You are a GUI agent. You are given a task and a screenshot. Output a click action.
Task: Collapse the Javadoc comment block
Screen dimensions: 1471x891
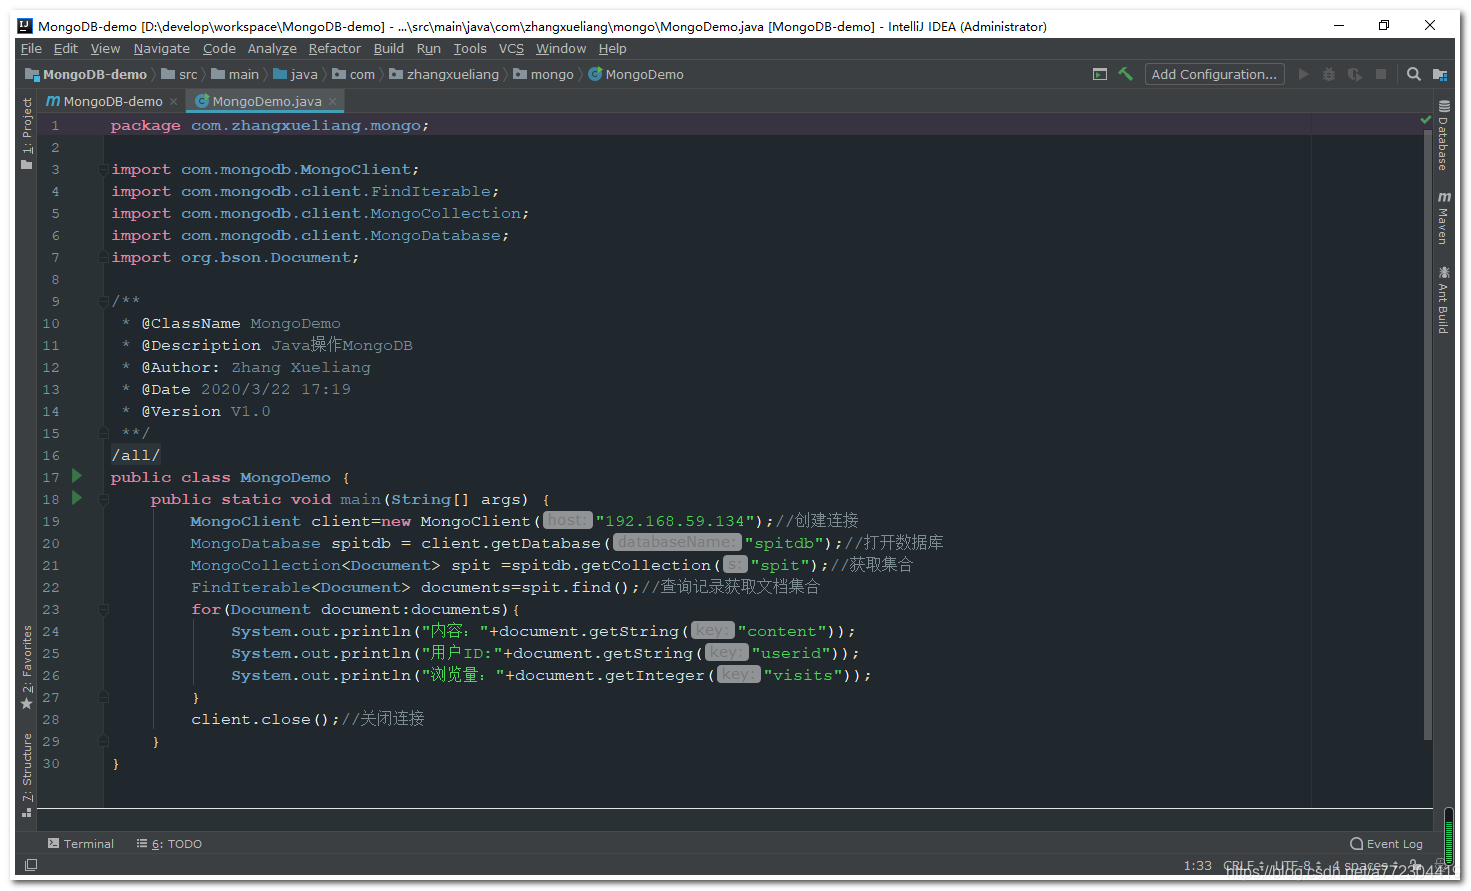click(x=103, y=300)
